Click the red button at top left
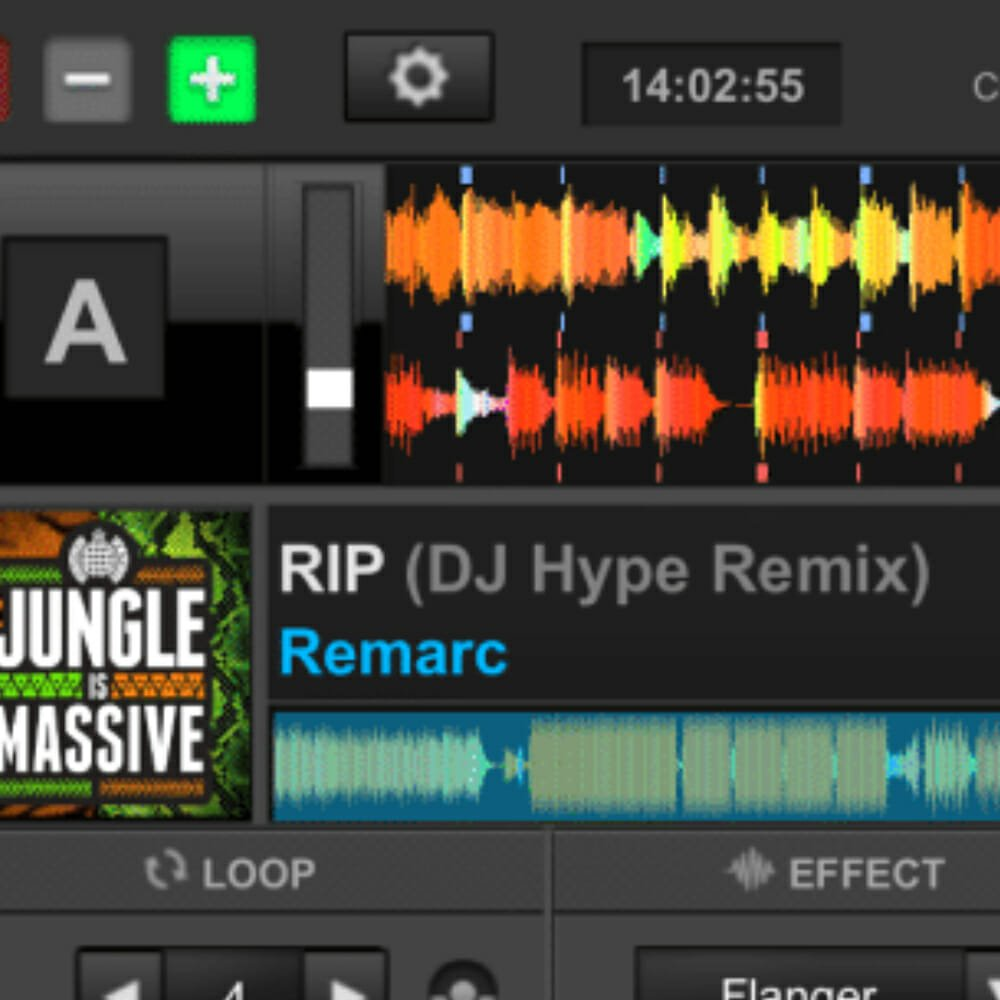1000x1000 pixels. tap(4, 80)
